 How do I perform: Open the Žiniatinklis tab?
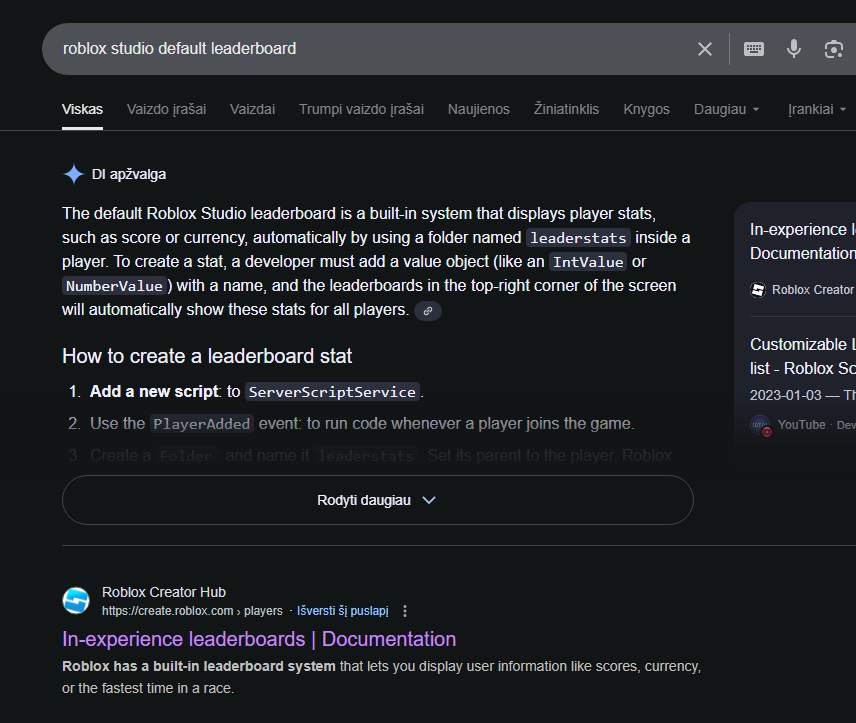[567, 109]
